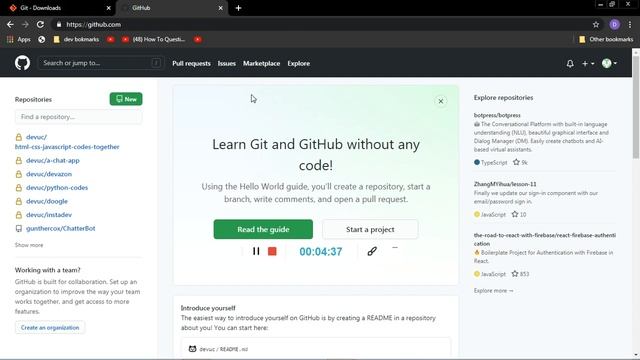Star the botpress/botpress repository
640x360 pixels.
point(516,162)
